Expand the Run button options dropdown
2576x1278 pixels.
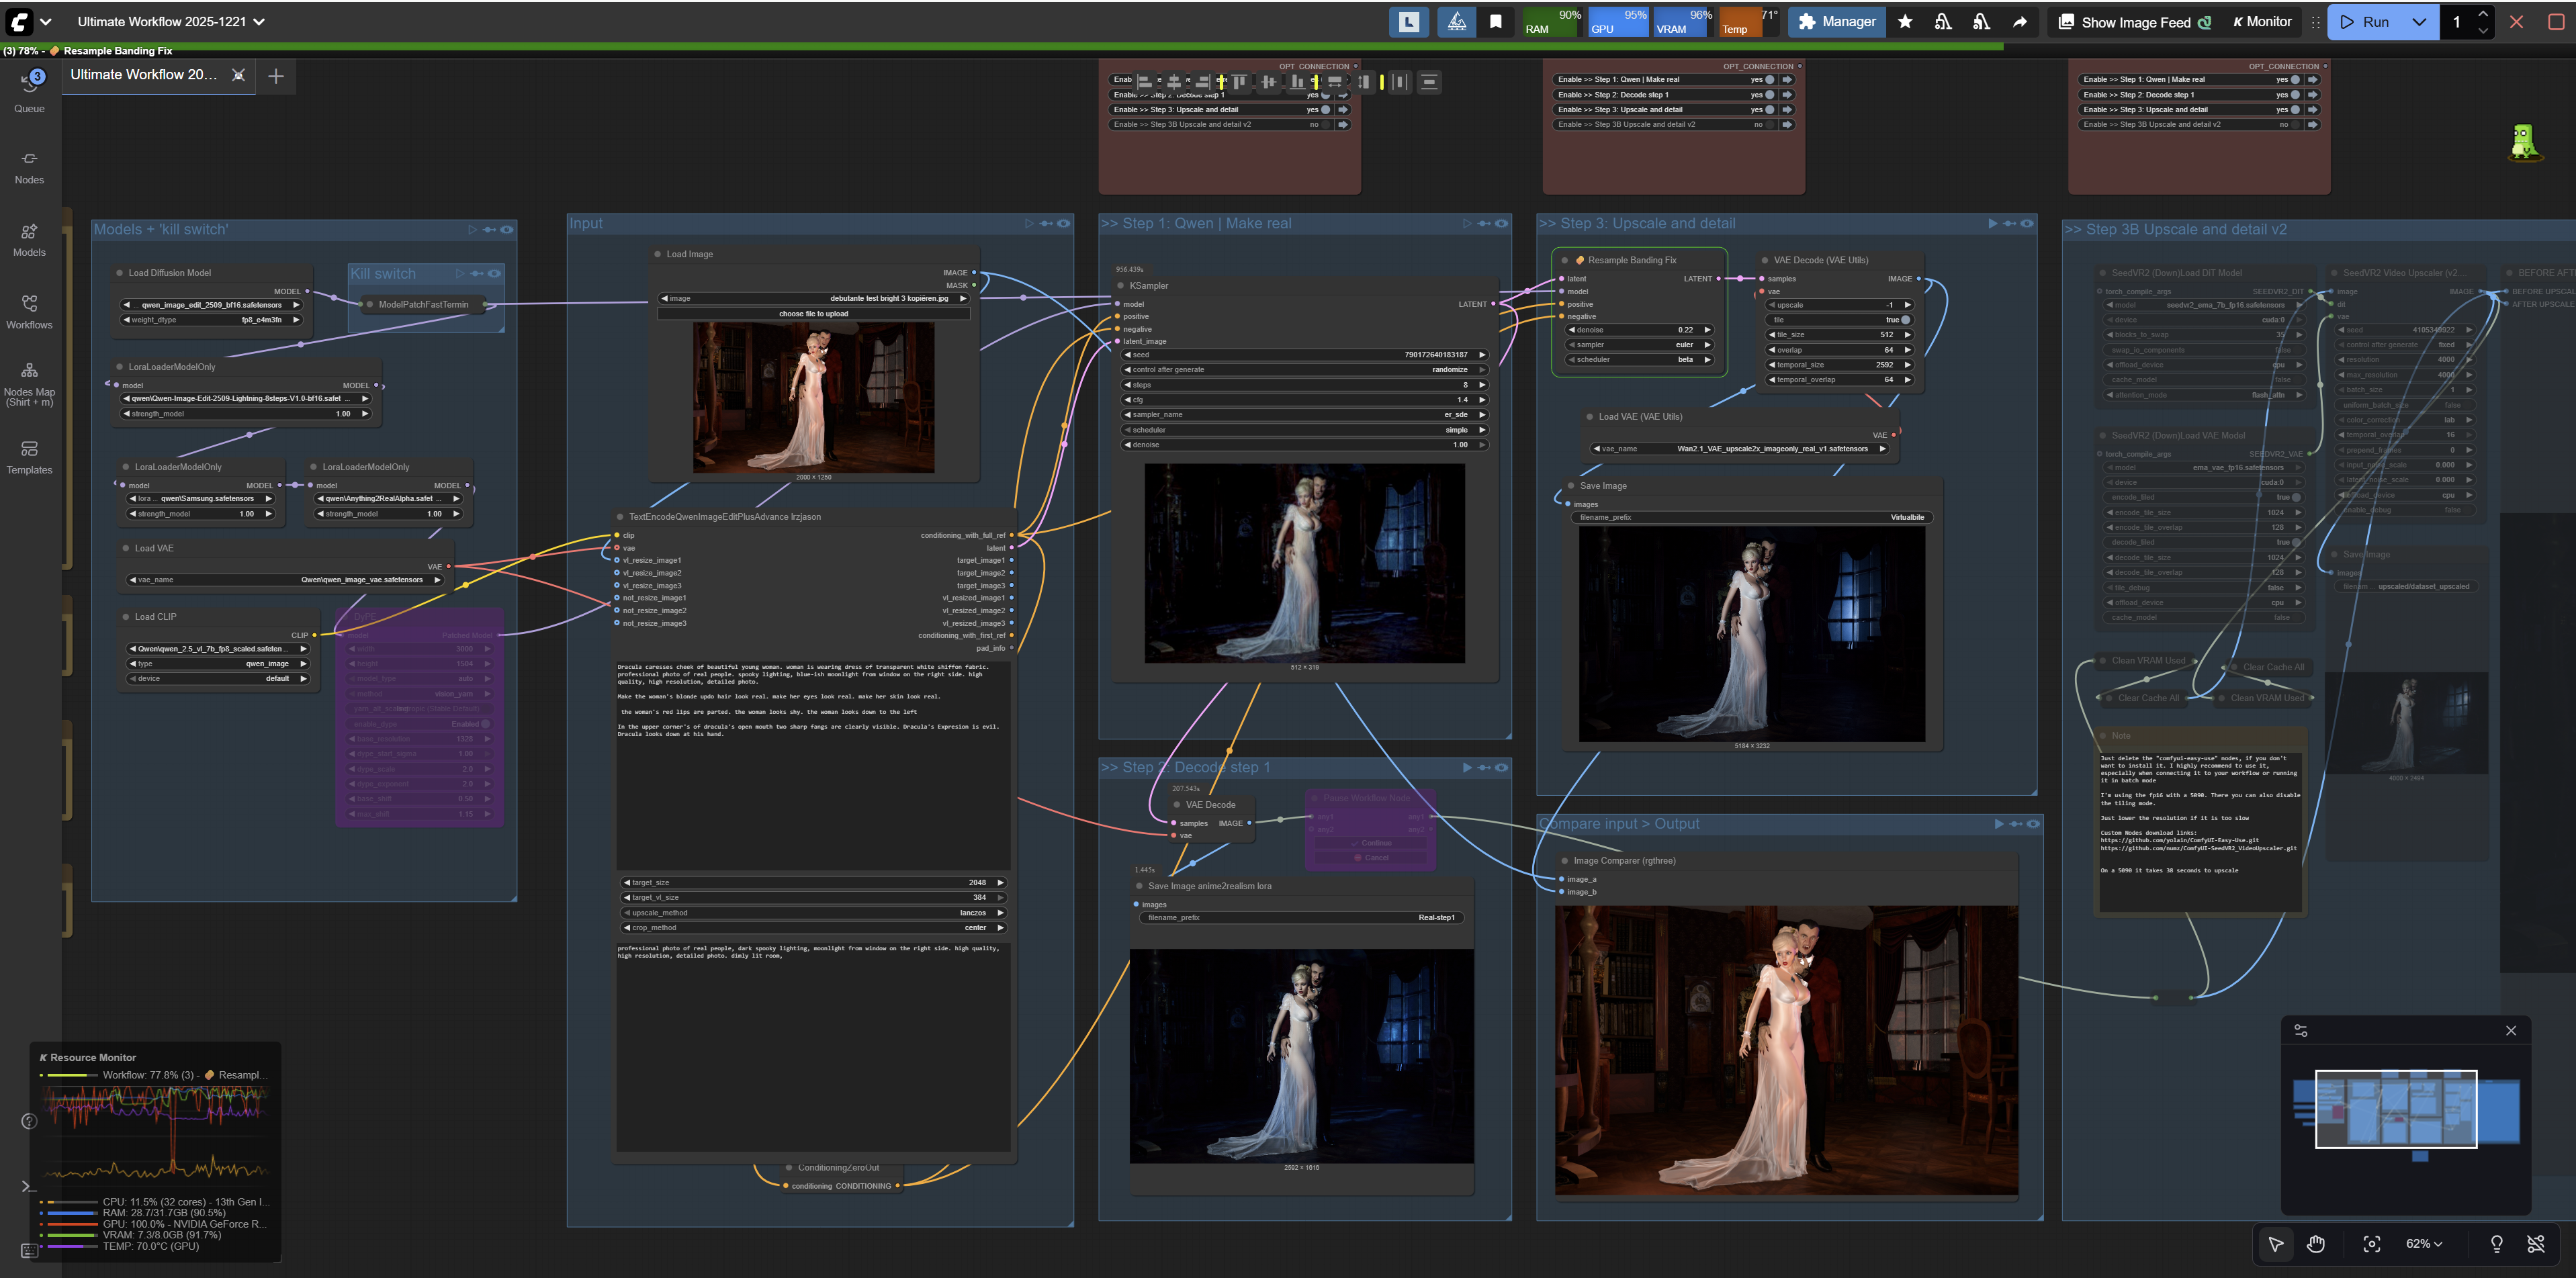(x=2419, y=22)
